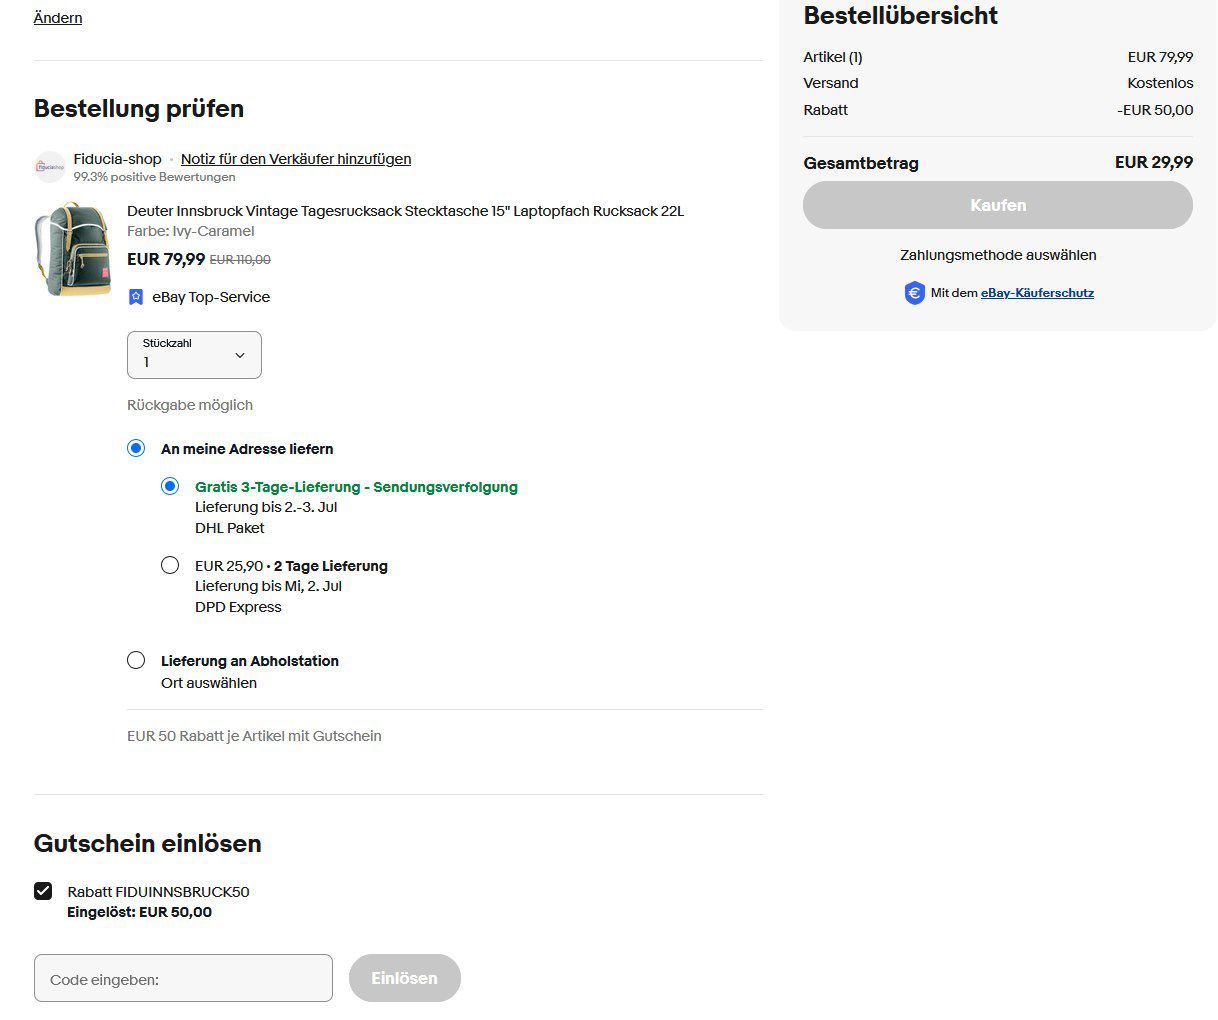This screenshot has height=1020, width=1218.
Task: Click the 'Kostenlos' shipping value
Action: (1160, 83)
